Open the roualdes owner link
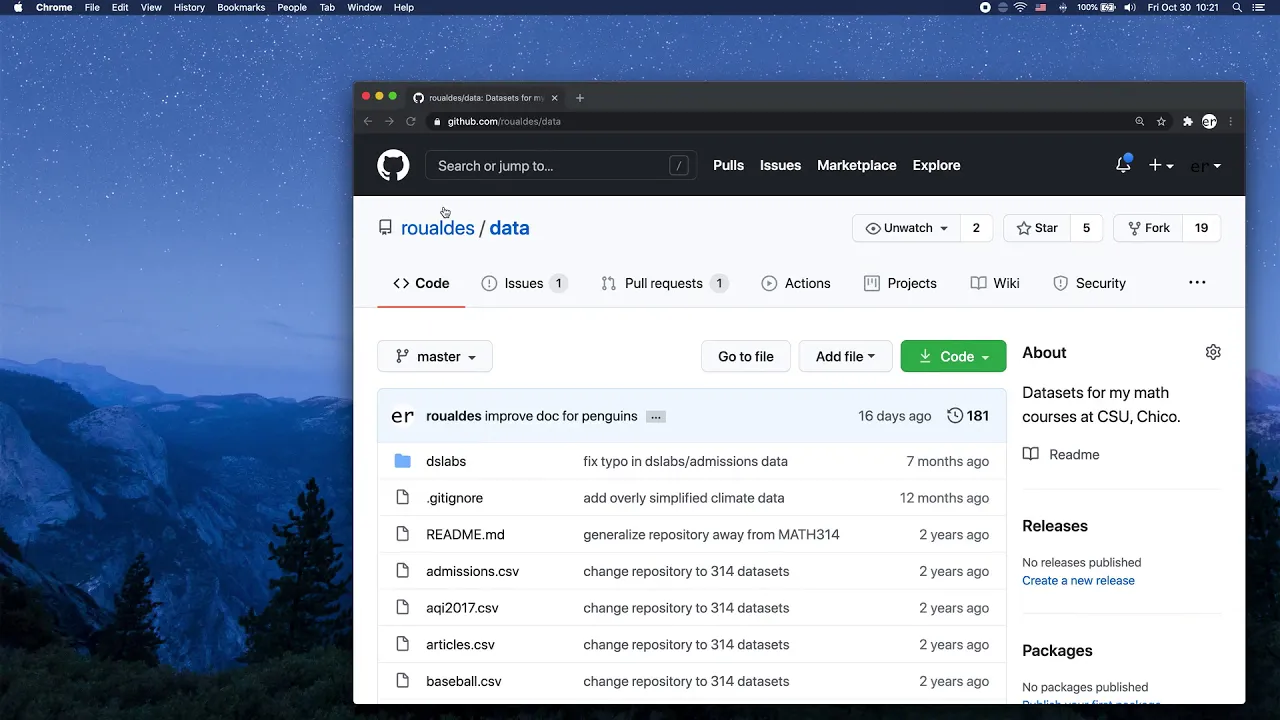1280x720 pixels. coord(438,228)
